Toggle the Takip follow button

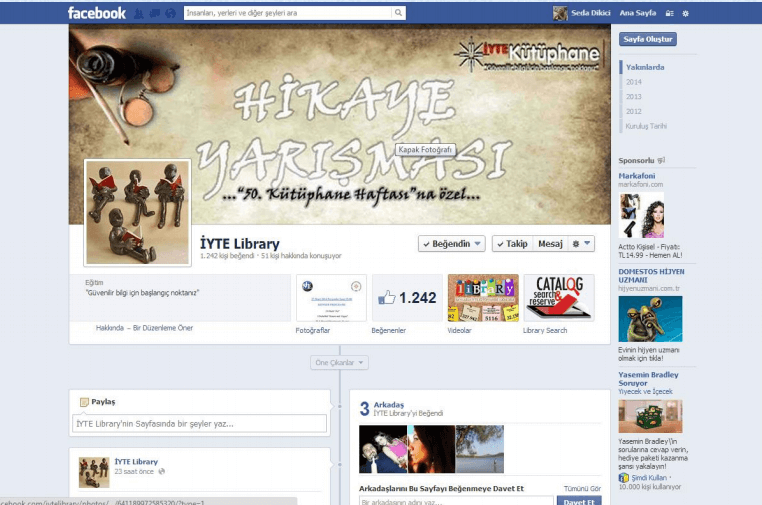[x=513, y=244]
